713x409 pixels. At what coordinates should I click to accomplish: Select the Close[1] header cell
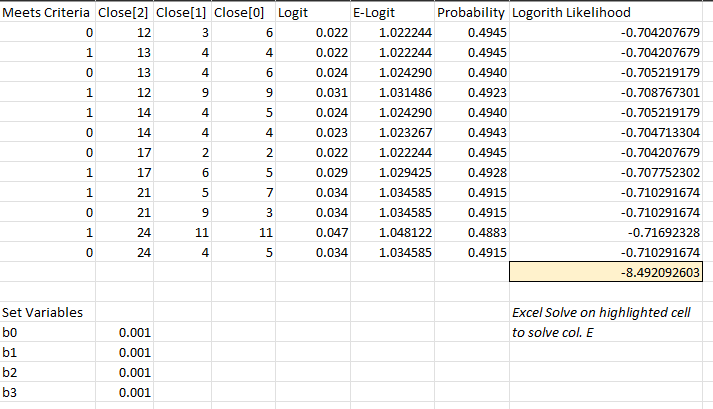tap(182, 13)
